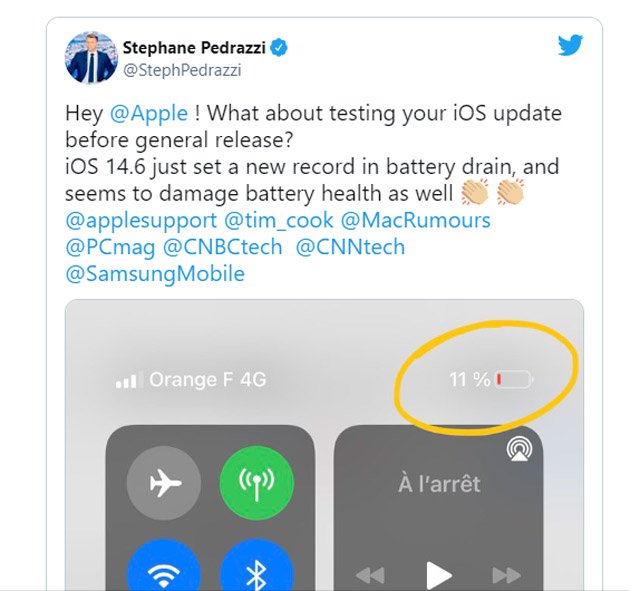
Task: Open the @MacRumours mention
Action: click(x=416, y=221)
